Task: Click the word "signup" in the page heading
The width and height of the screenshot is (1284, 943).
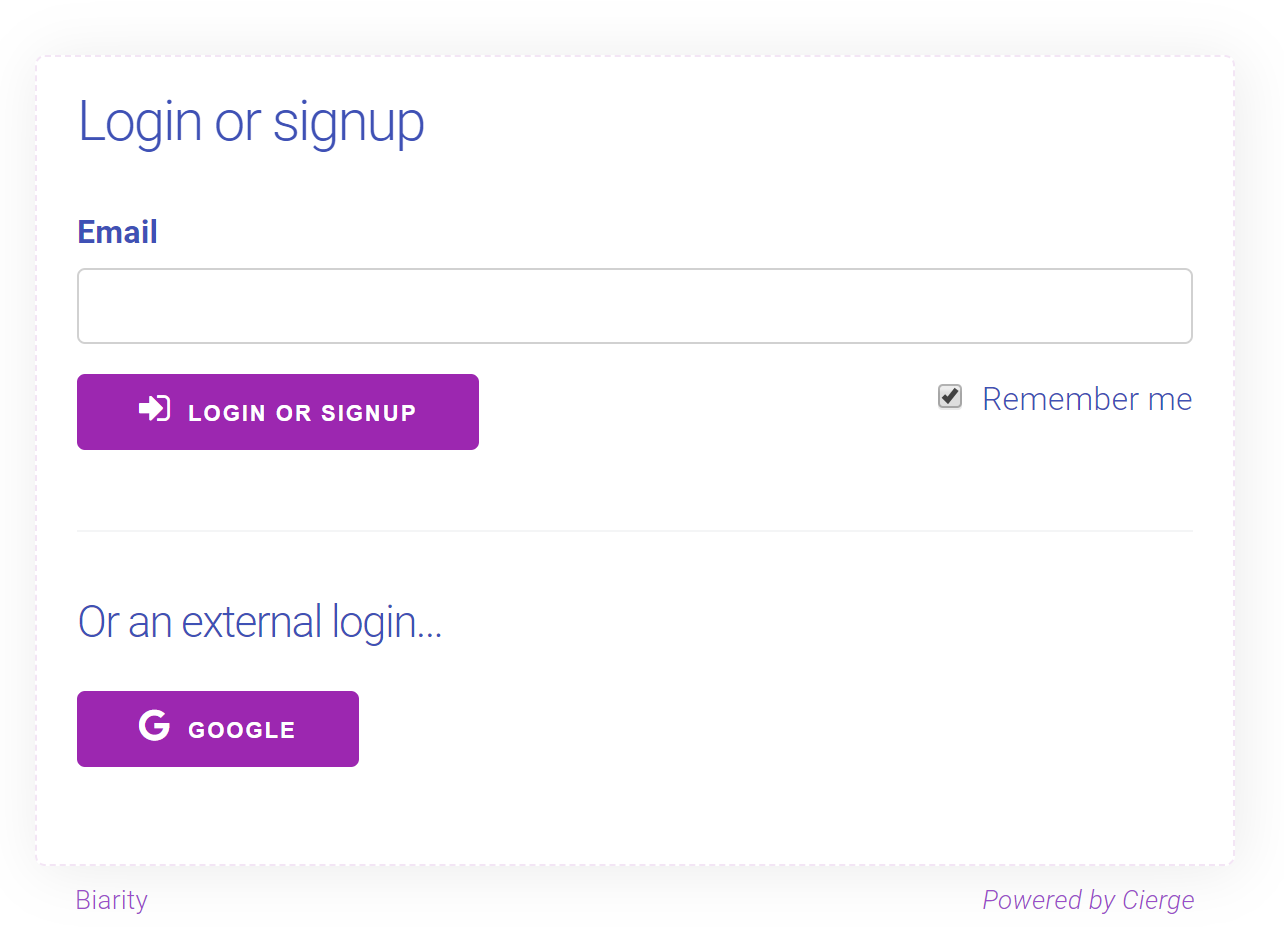Action: [x=349, y=122]
